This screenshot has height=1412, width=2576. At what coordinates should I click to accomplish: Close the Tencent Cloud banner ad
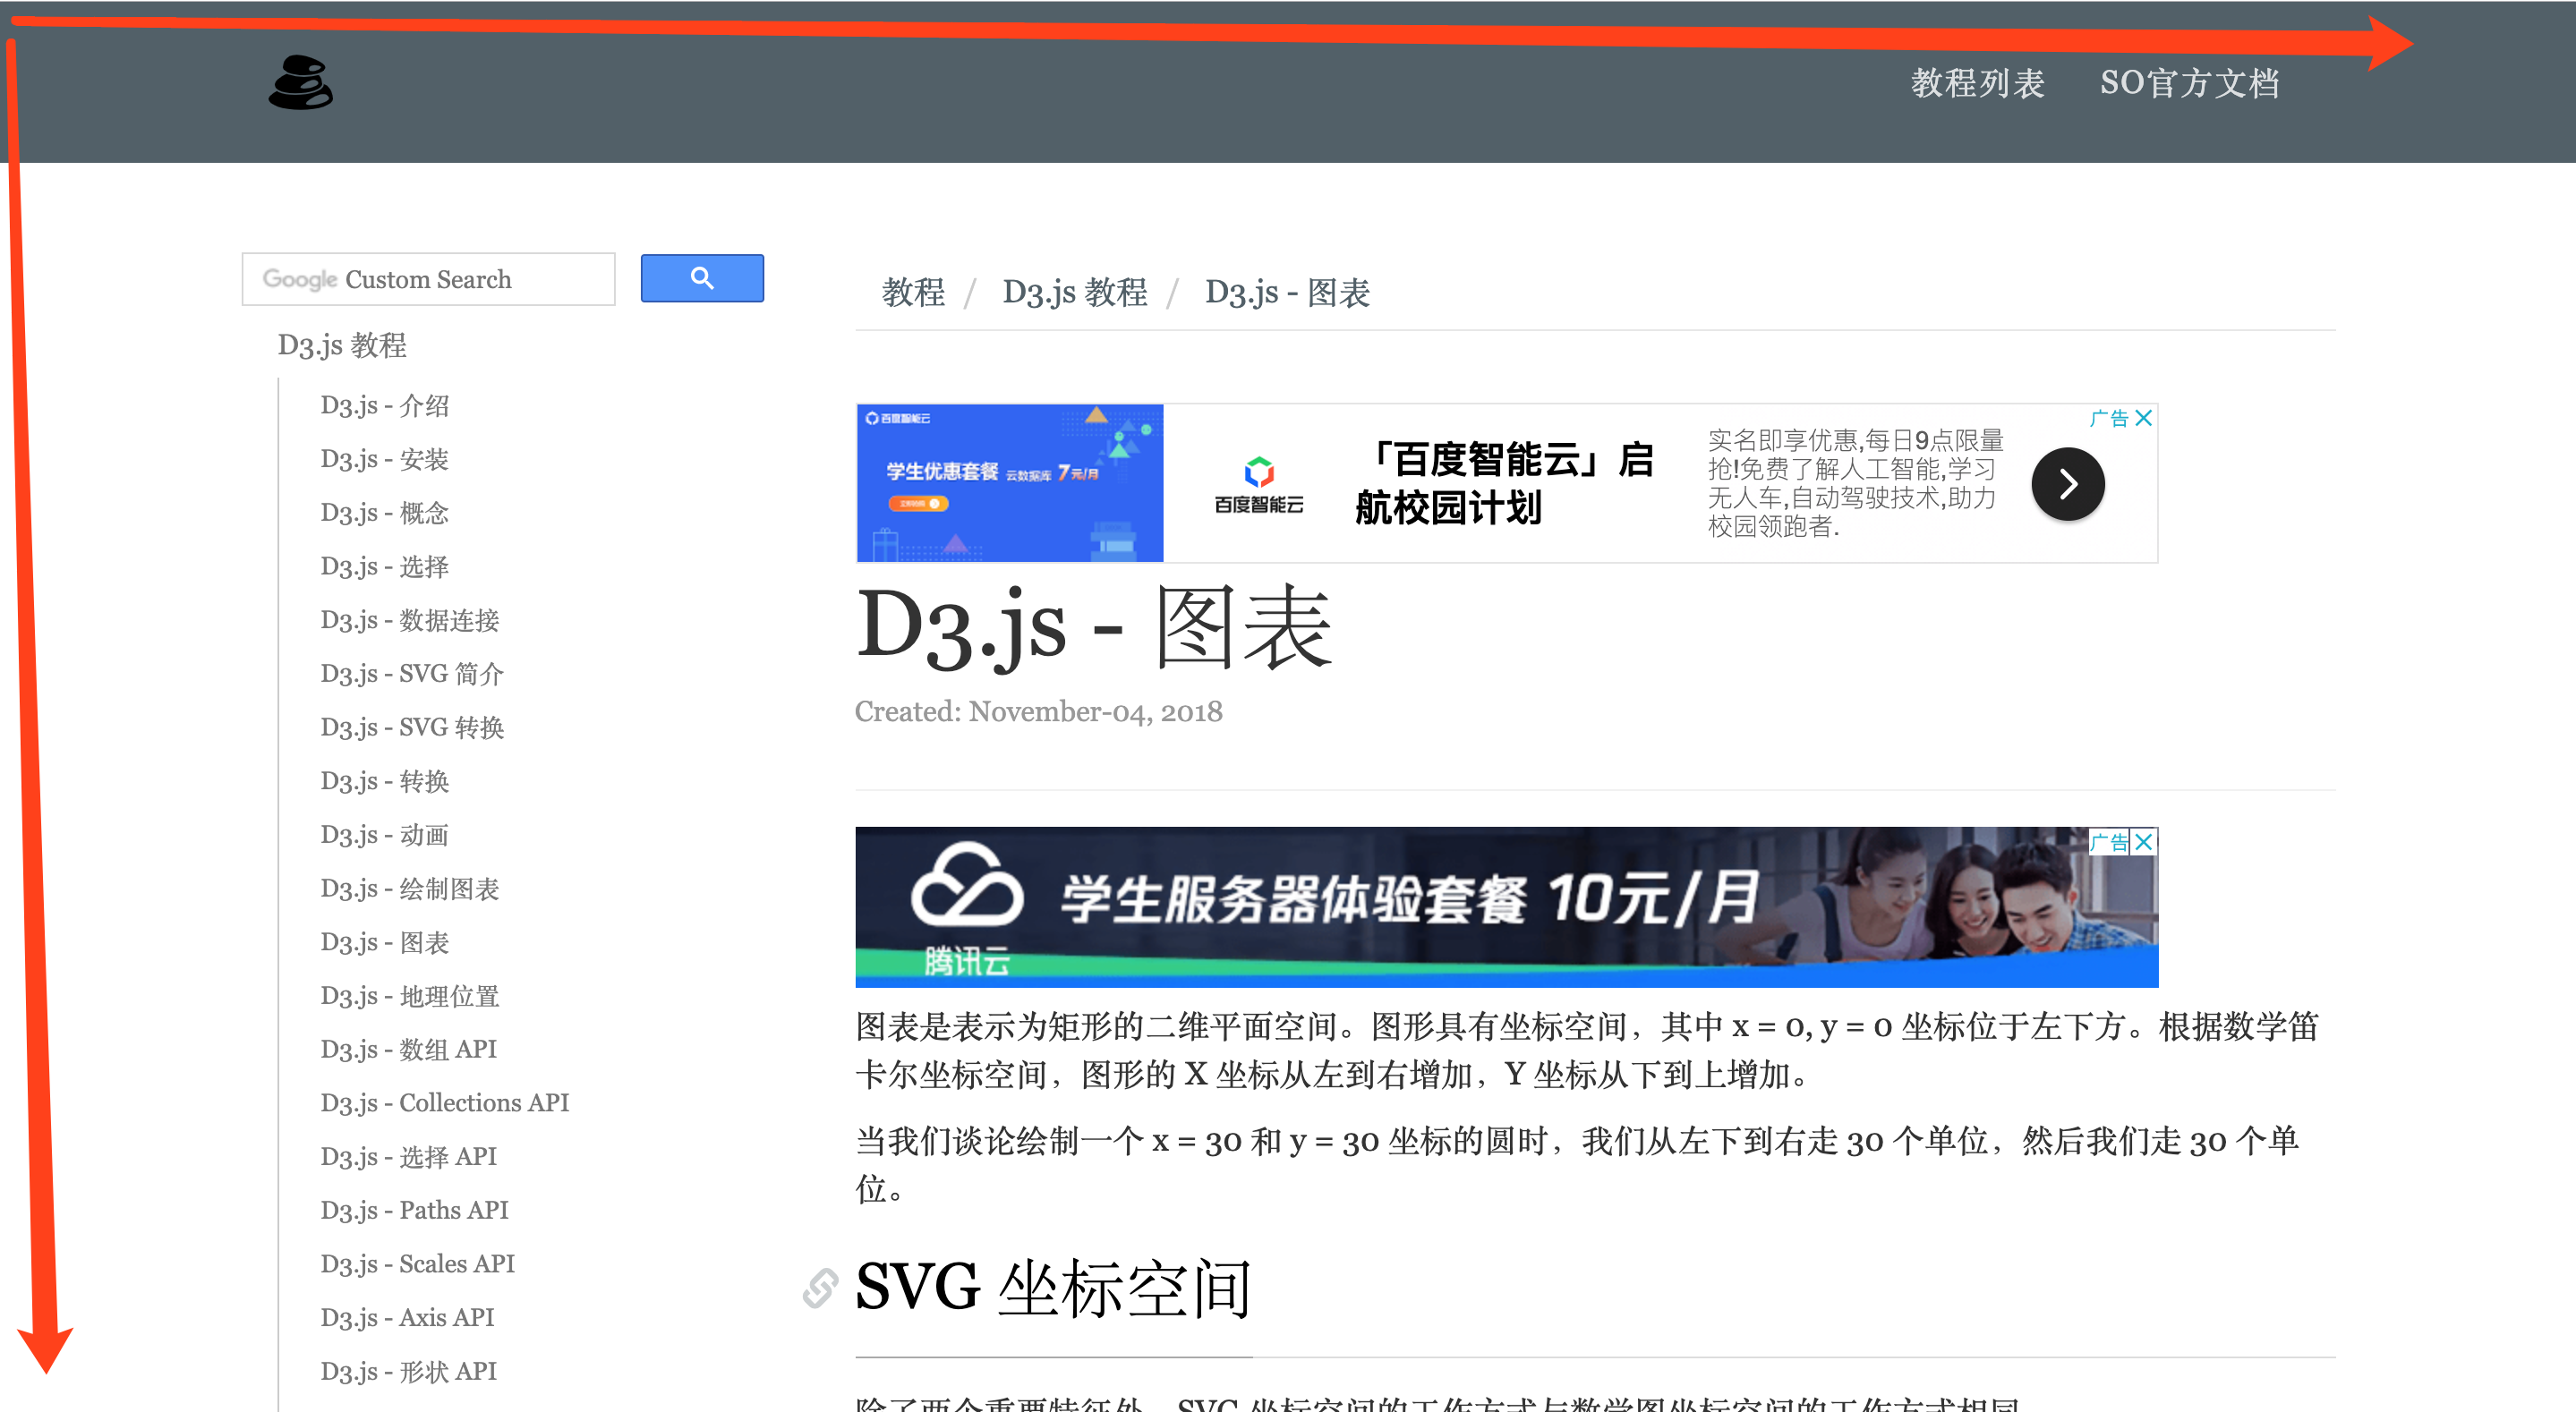click(2143, 842)
